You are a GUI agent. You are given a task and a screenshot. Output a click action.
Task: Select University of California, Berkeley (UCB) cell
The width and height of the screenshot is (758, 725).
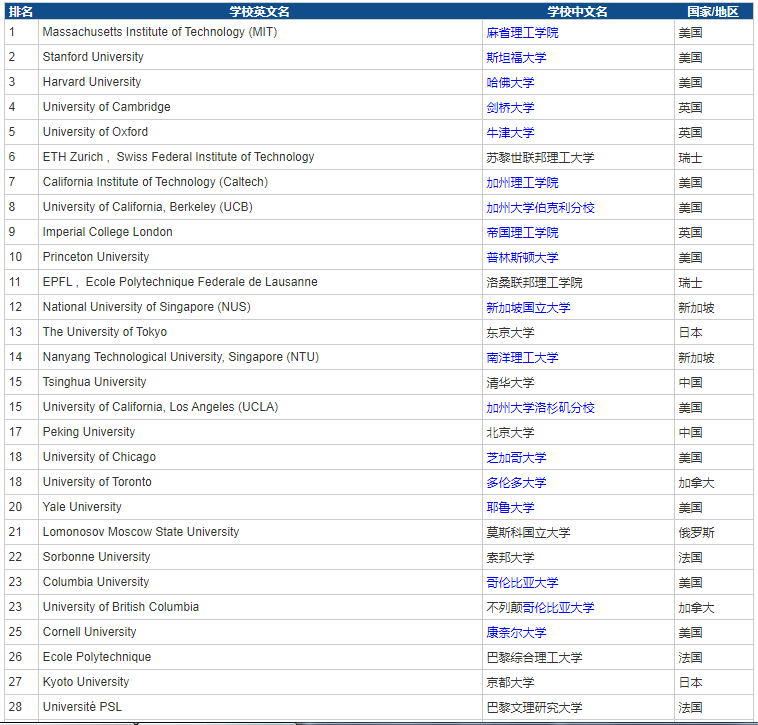pyautogui.click(x=260, y=207)
